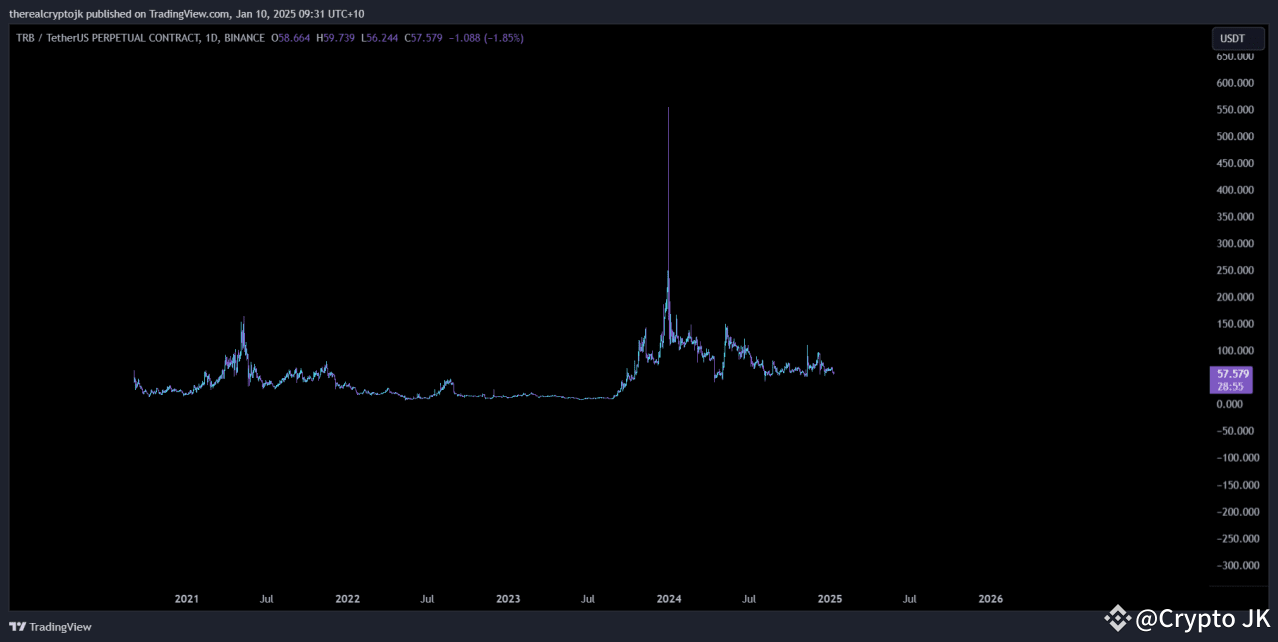Toggle the USDT currency unit button
Viewport: 1278px width, 642px height.
click(1238, 37)
